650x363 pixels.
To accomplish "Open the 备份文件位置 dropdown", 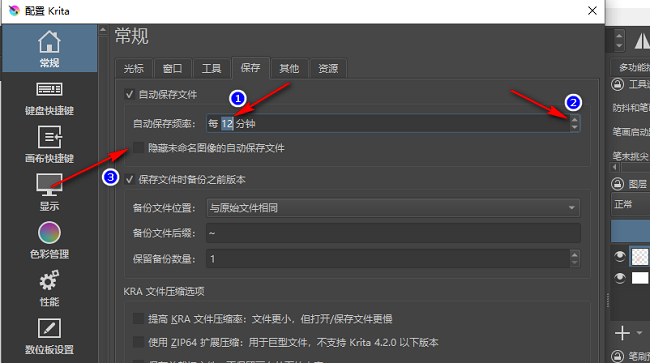I will [393, 208].
